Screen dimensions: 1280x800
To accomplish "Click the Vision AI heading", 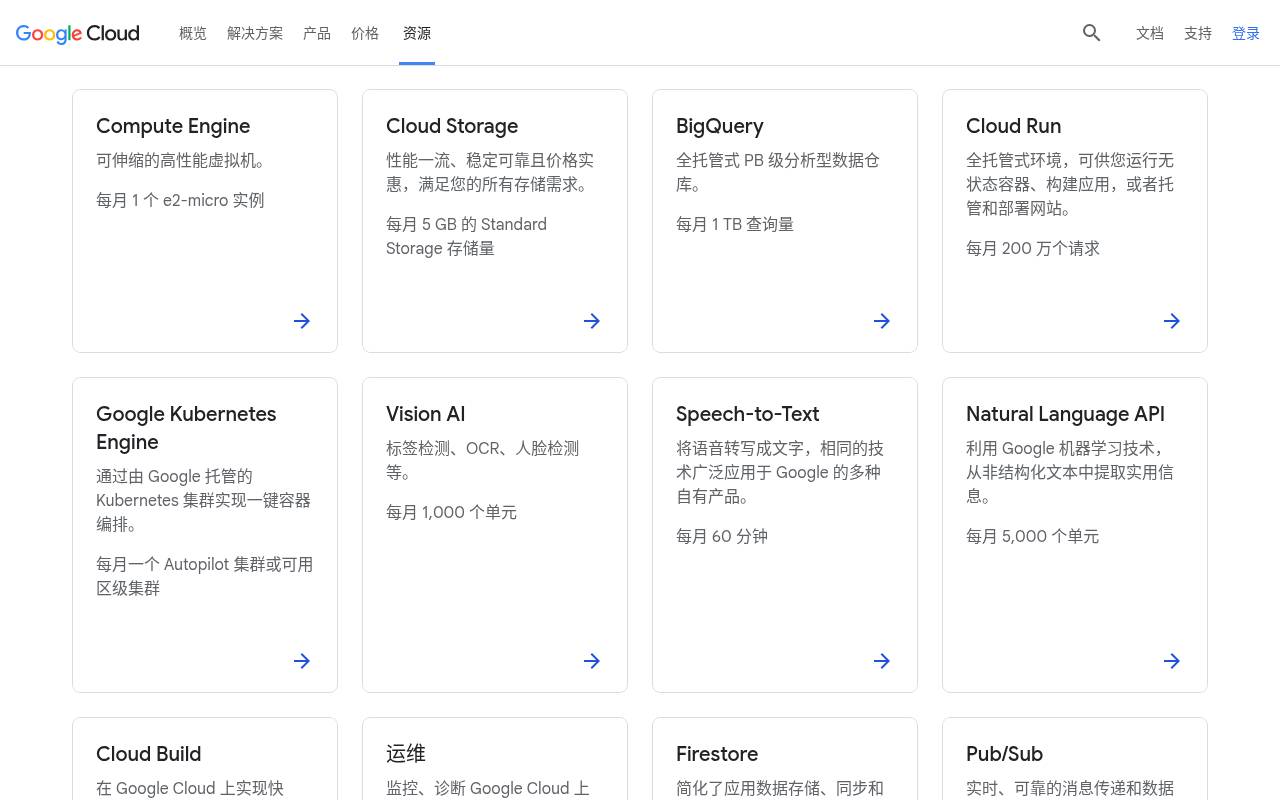I will point(426,414).
